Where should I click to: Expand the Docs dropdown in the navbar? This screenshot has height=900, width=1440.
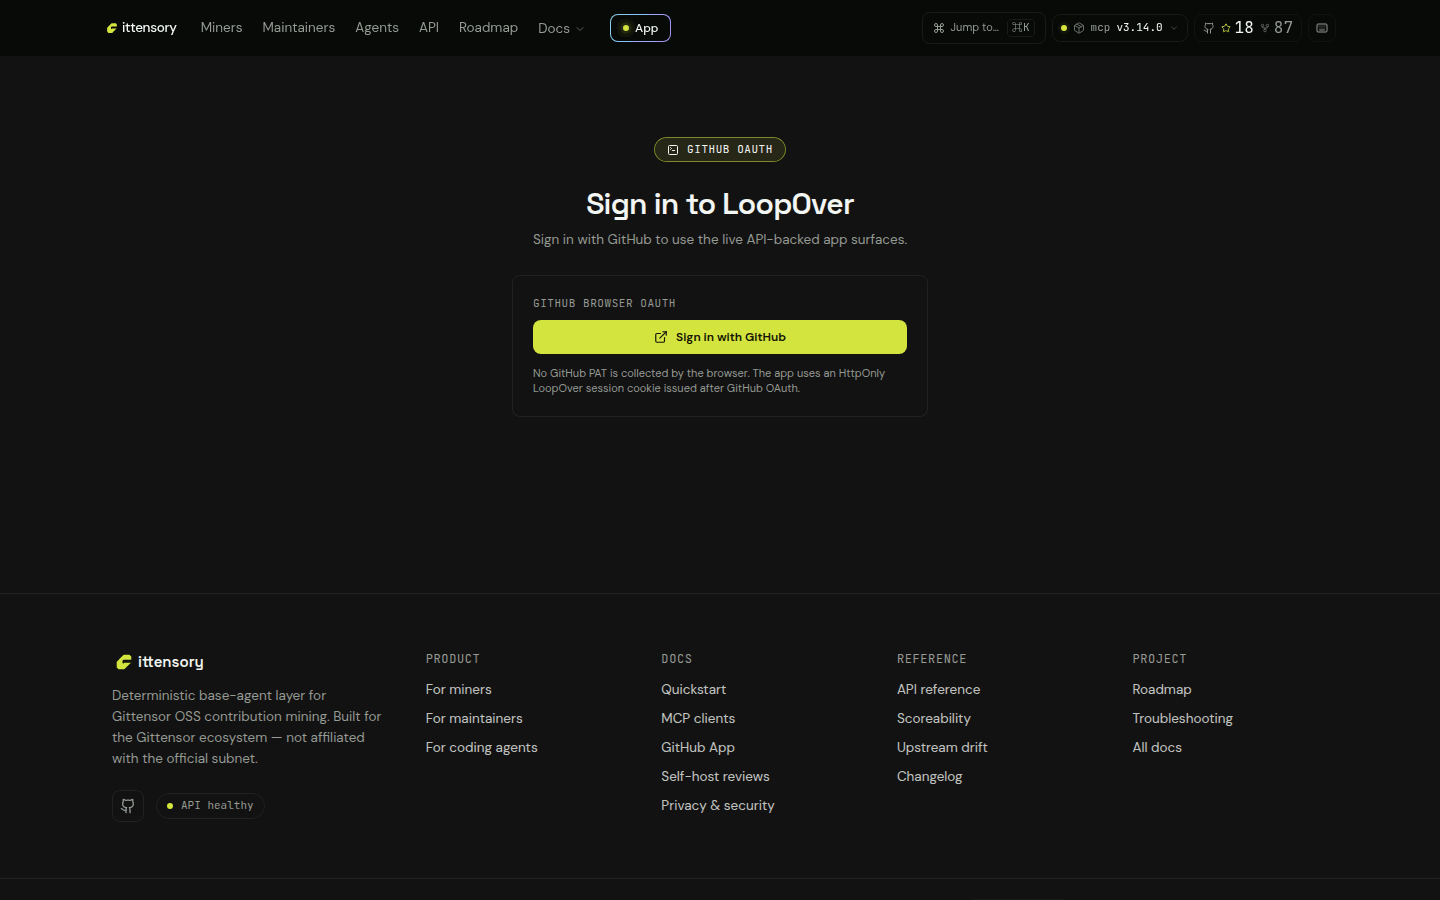point(561,28)
